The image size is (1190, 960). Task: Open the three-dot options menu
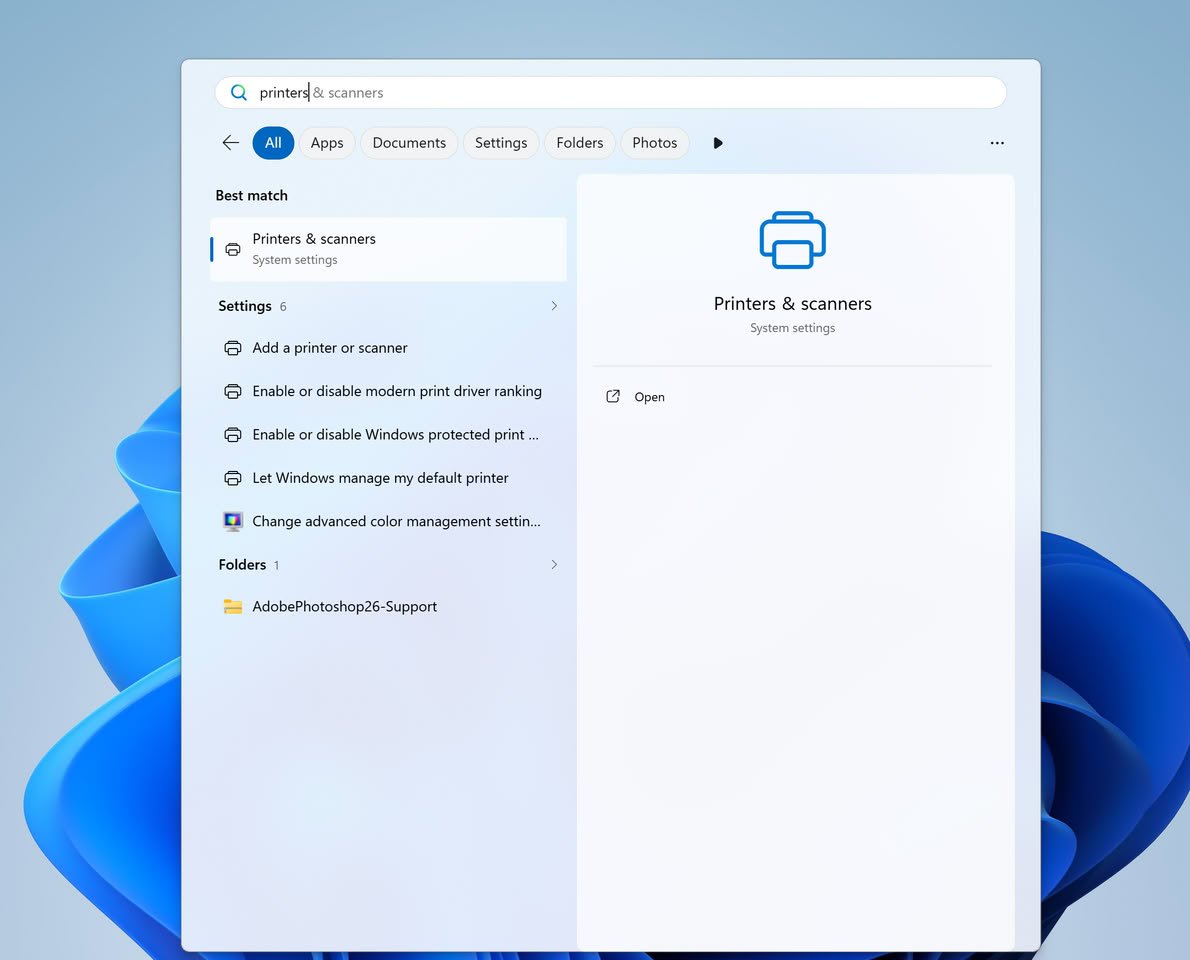pos(996,143)
